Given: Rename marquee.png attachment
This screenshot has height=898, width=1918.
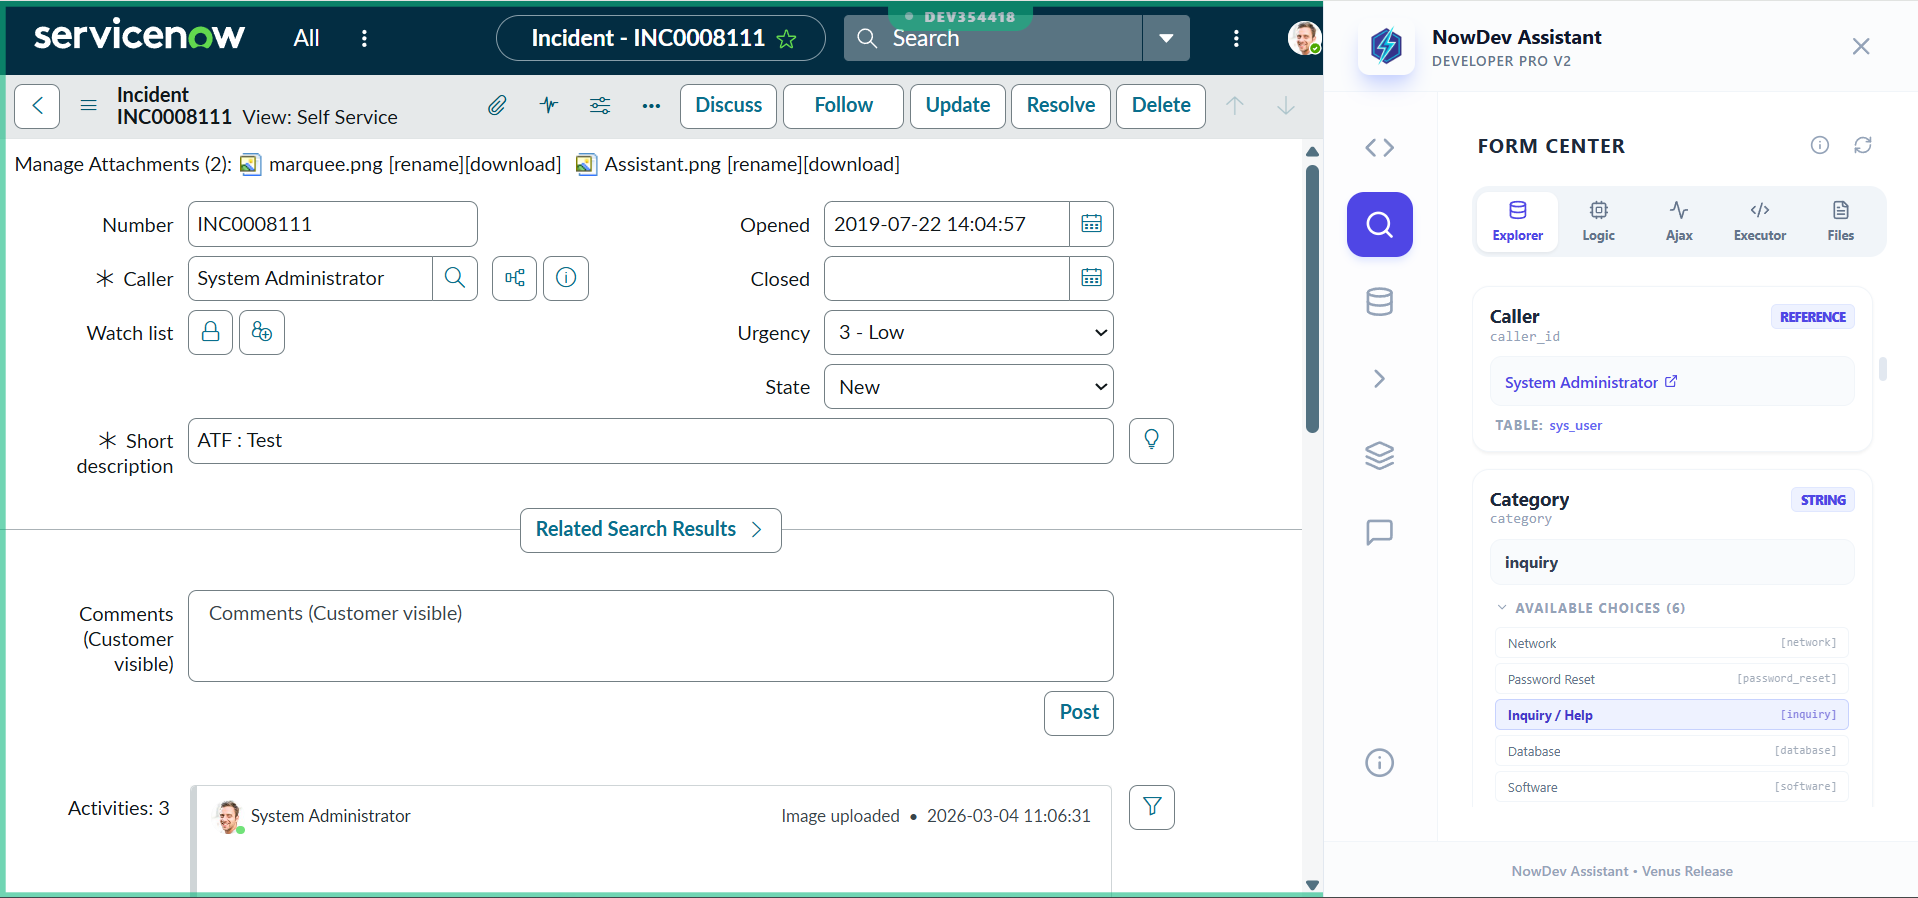Looking at the screenshot, I should point(426,164).
